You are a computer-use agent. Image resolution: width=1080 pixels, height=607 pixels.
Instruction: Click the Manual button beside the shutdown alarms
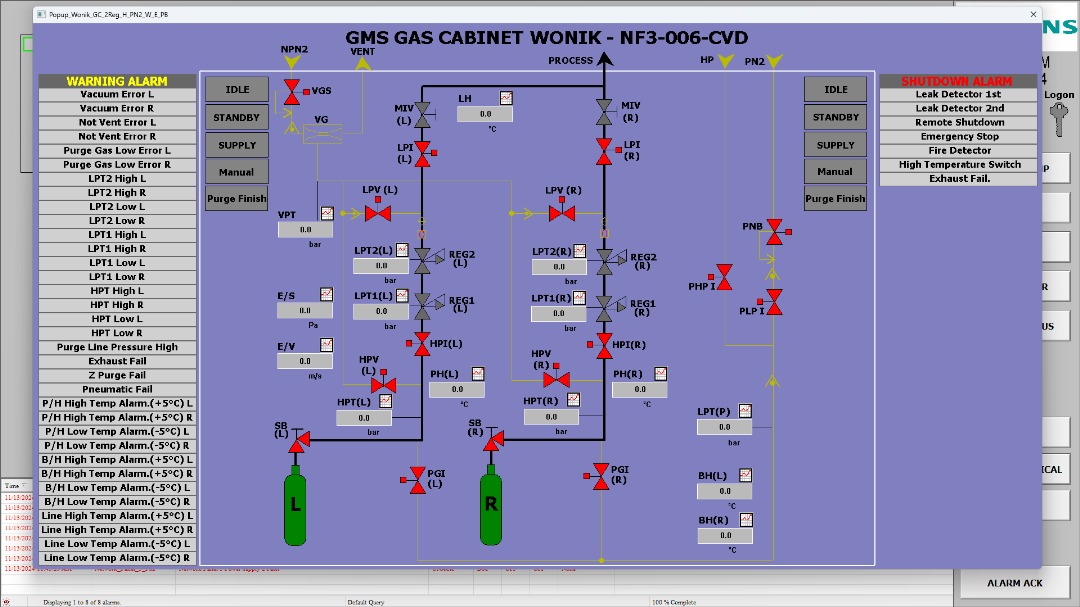pos(835,172)
